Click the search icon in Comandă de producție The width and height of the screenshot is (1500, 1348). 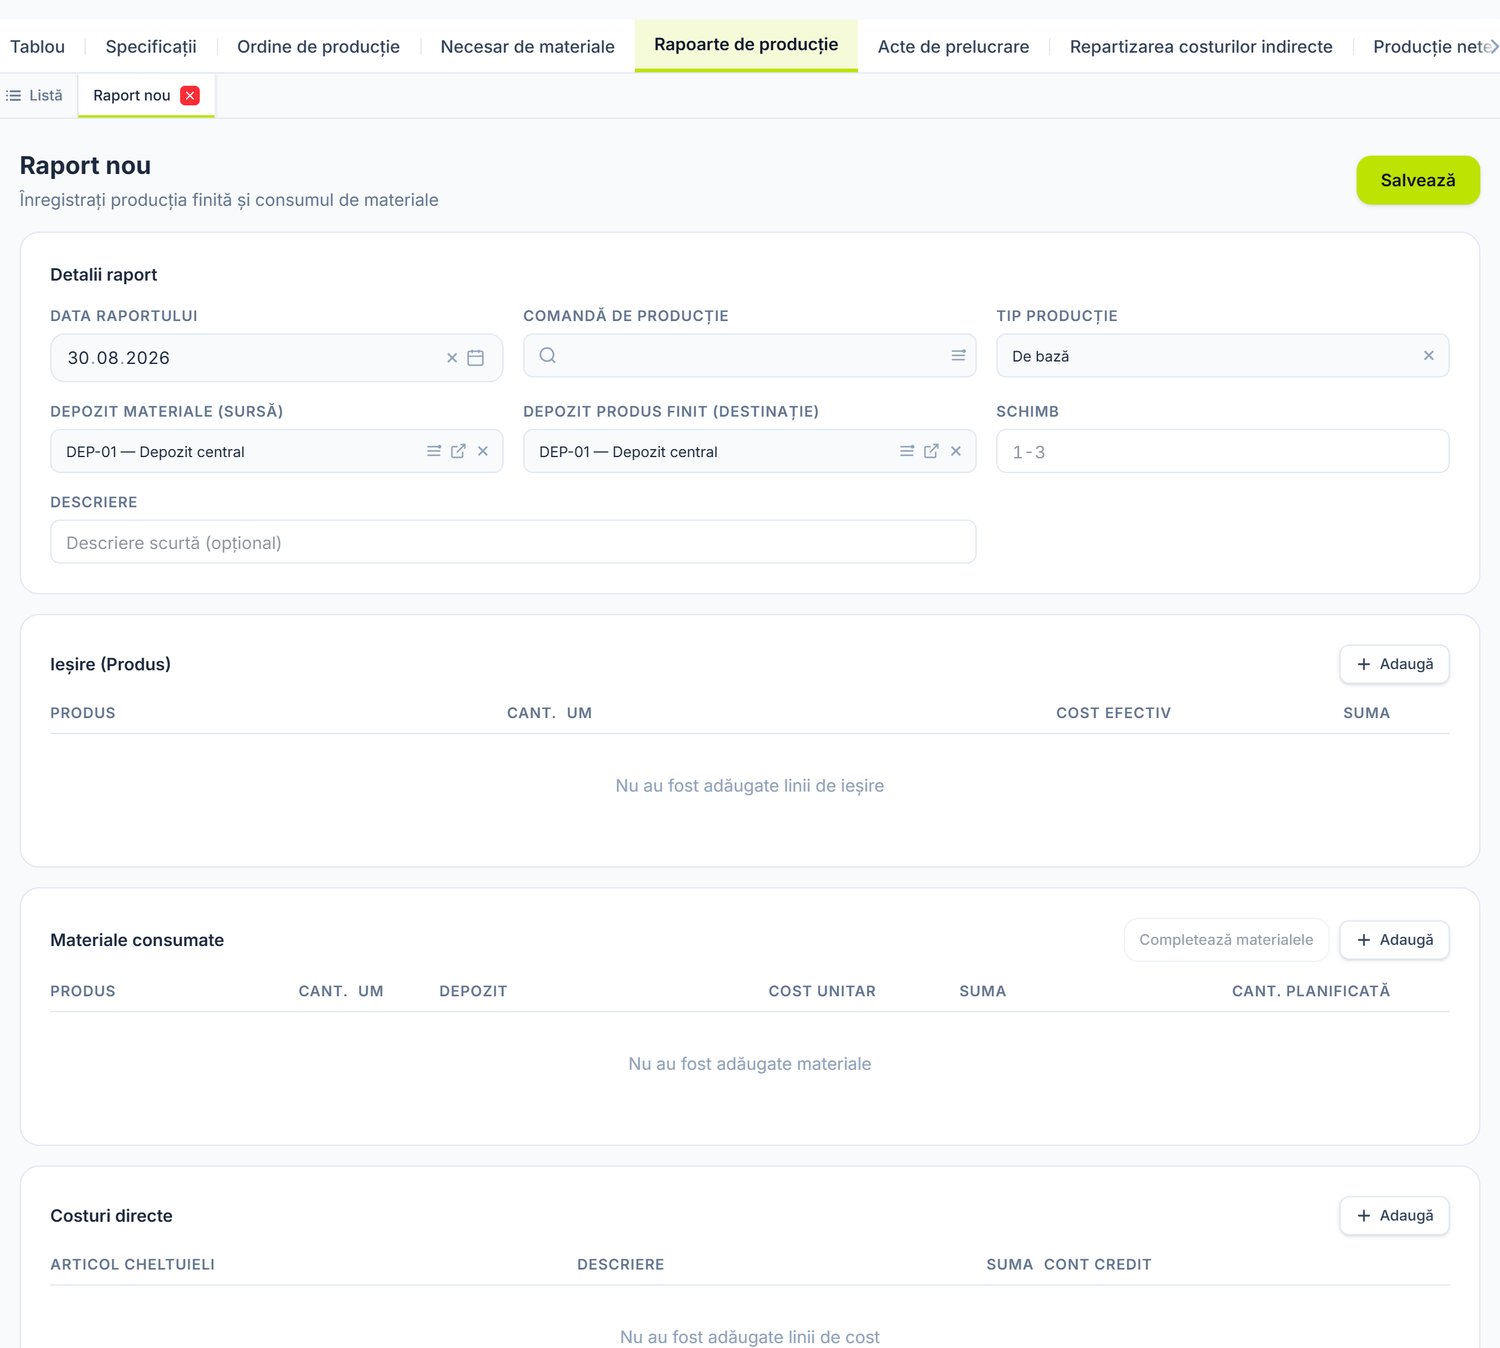point(548,355)
